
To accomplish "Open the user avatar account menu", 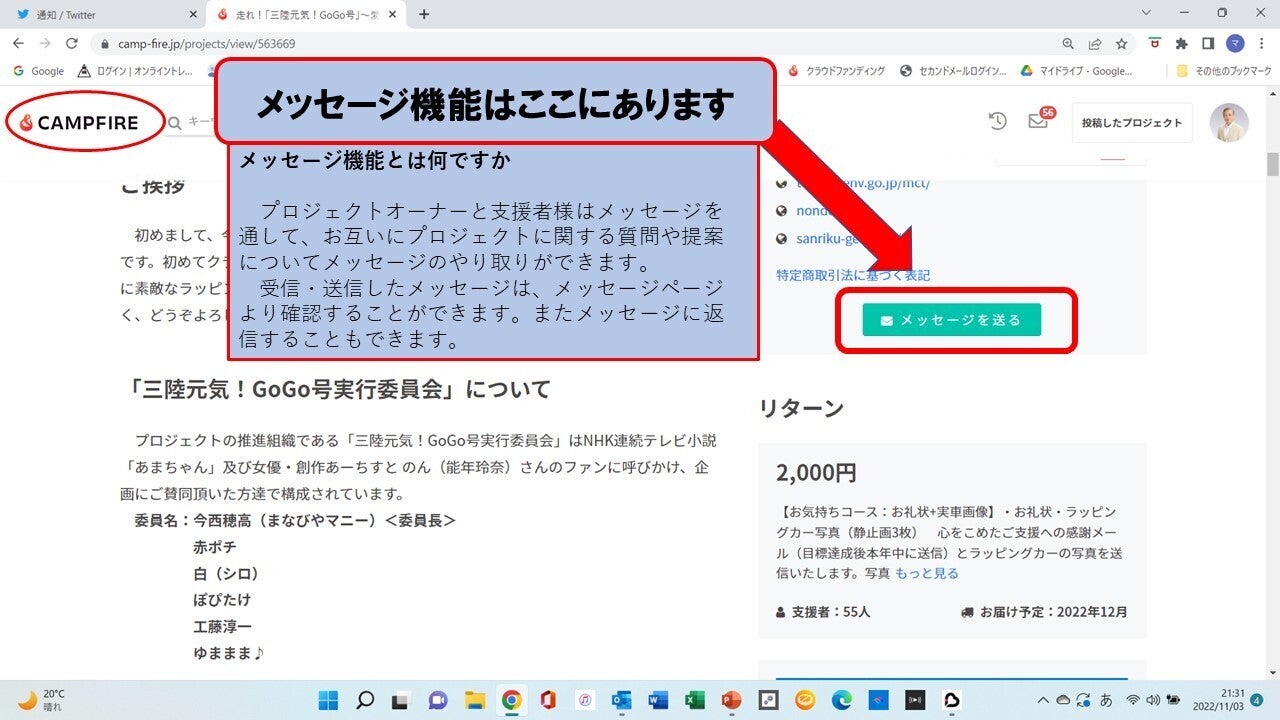I will (1228, 122).
